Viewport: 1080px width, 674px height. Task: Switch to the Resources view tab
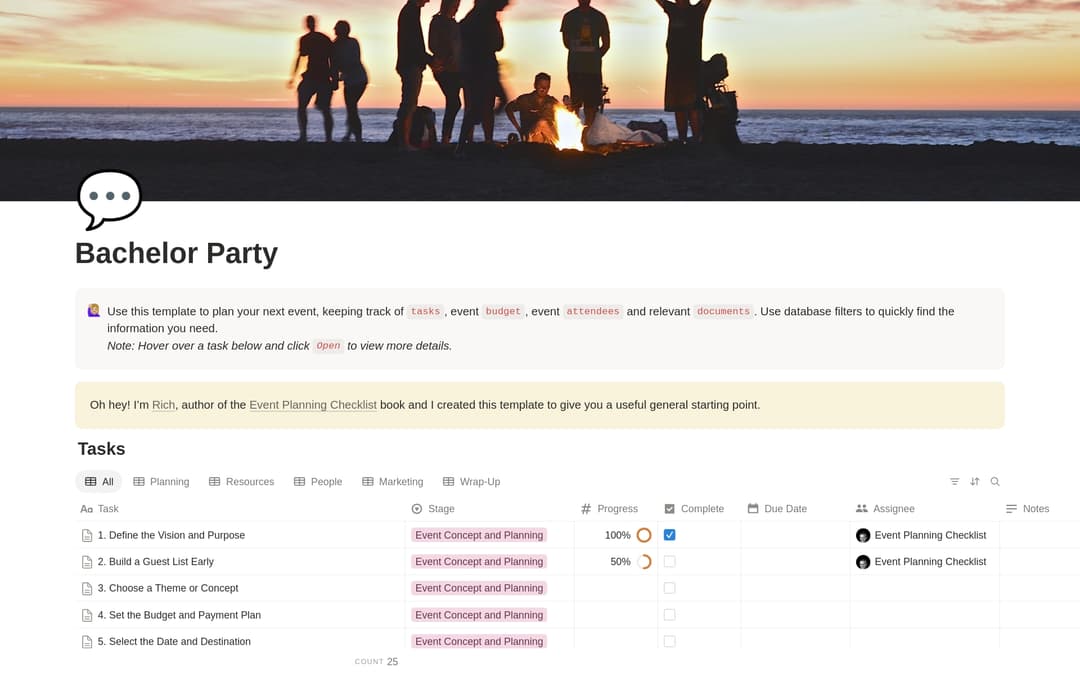242,482
